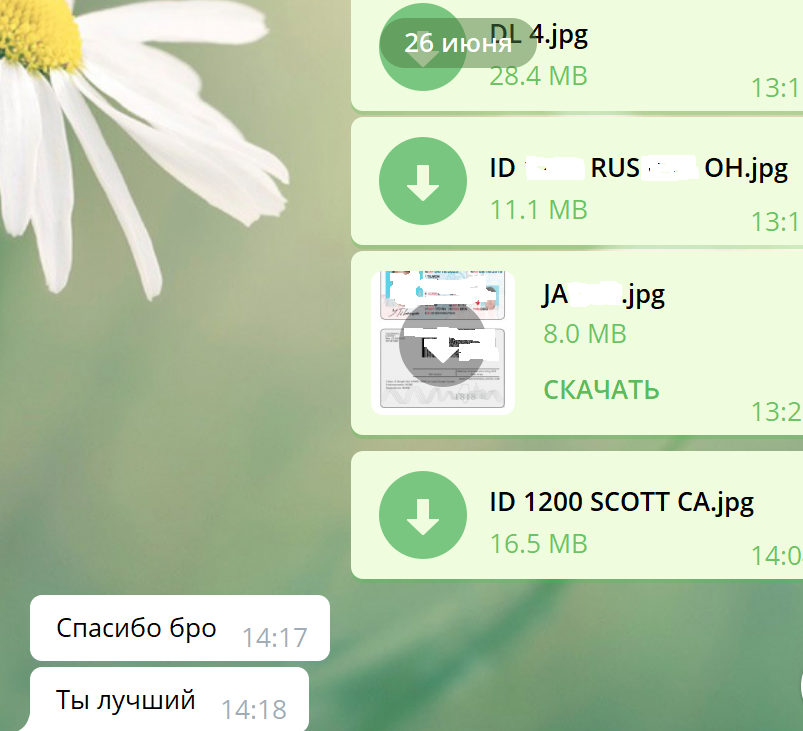
Task: Open the file named ID 1200 SCOTT CA.jpg
Action: point(621,502)
